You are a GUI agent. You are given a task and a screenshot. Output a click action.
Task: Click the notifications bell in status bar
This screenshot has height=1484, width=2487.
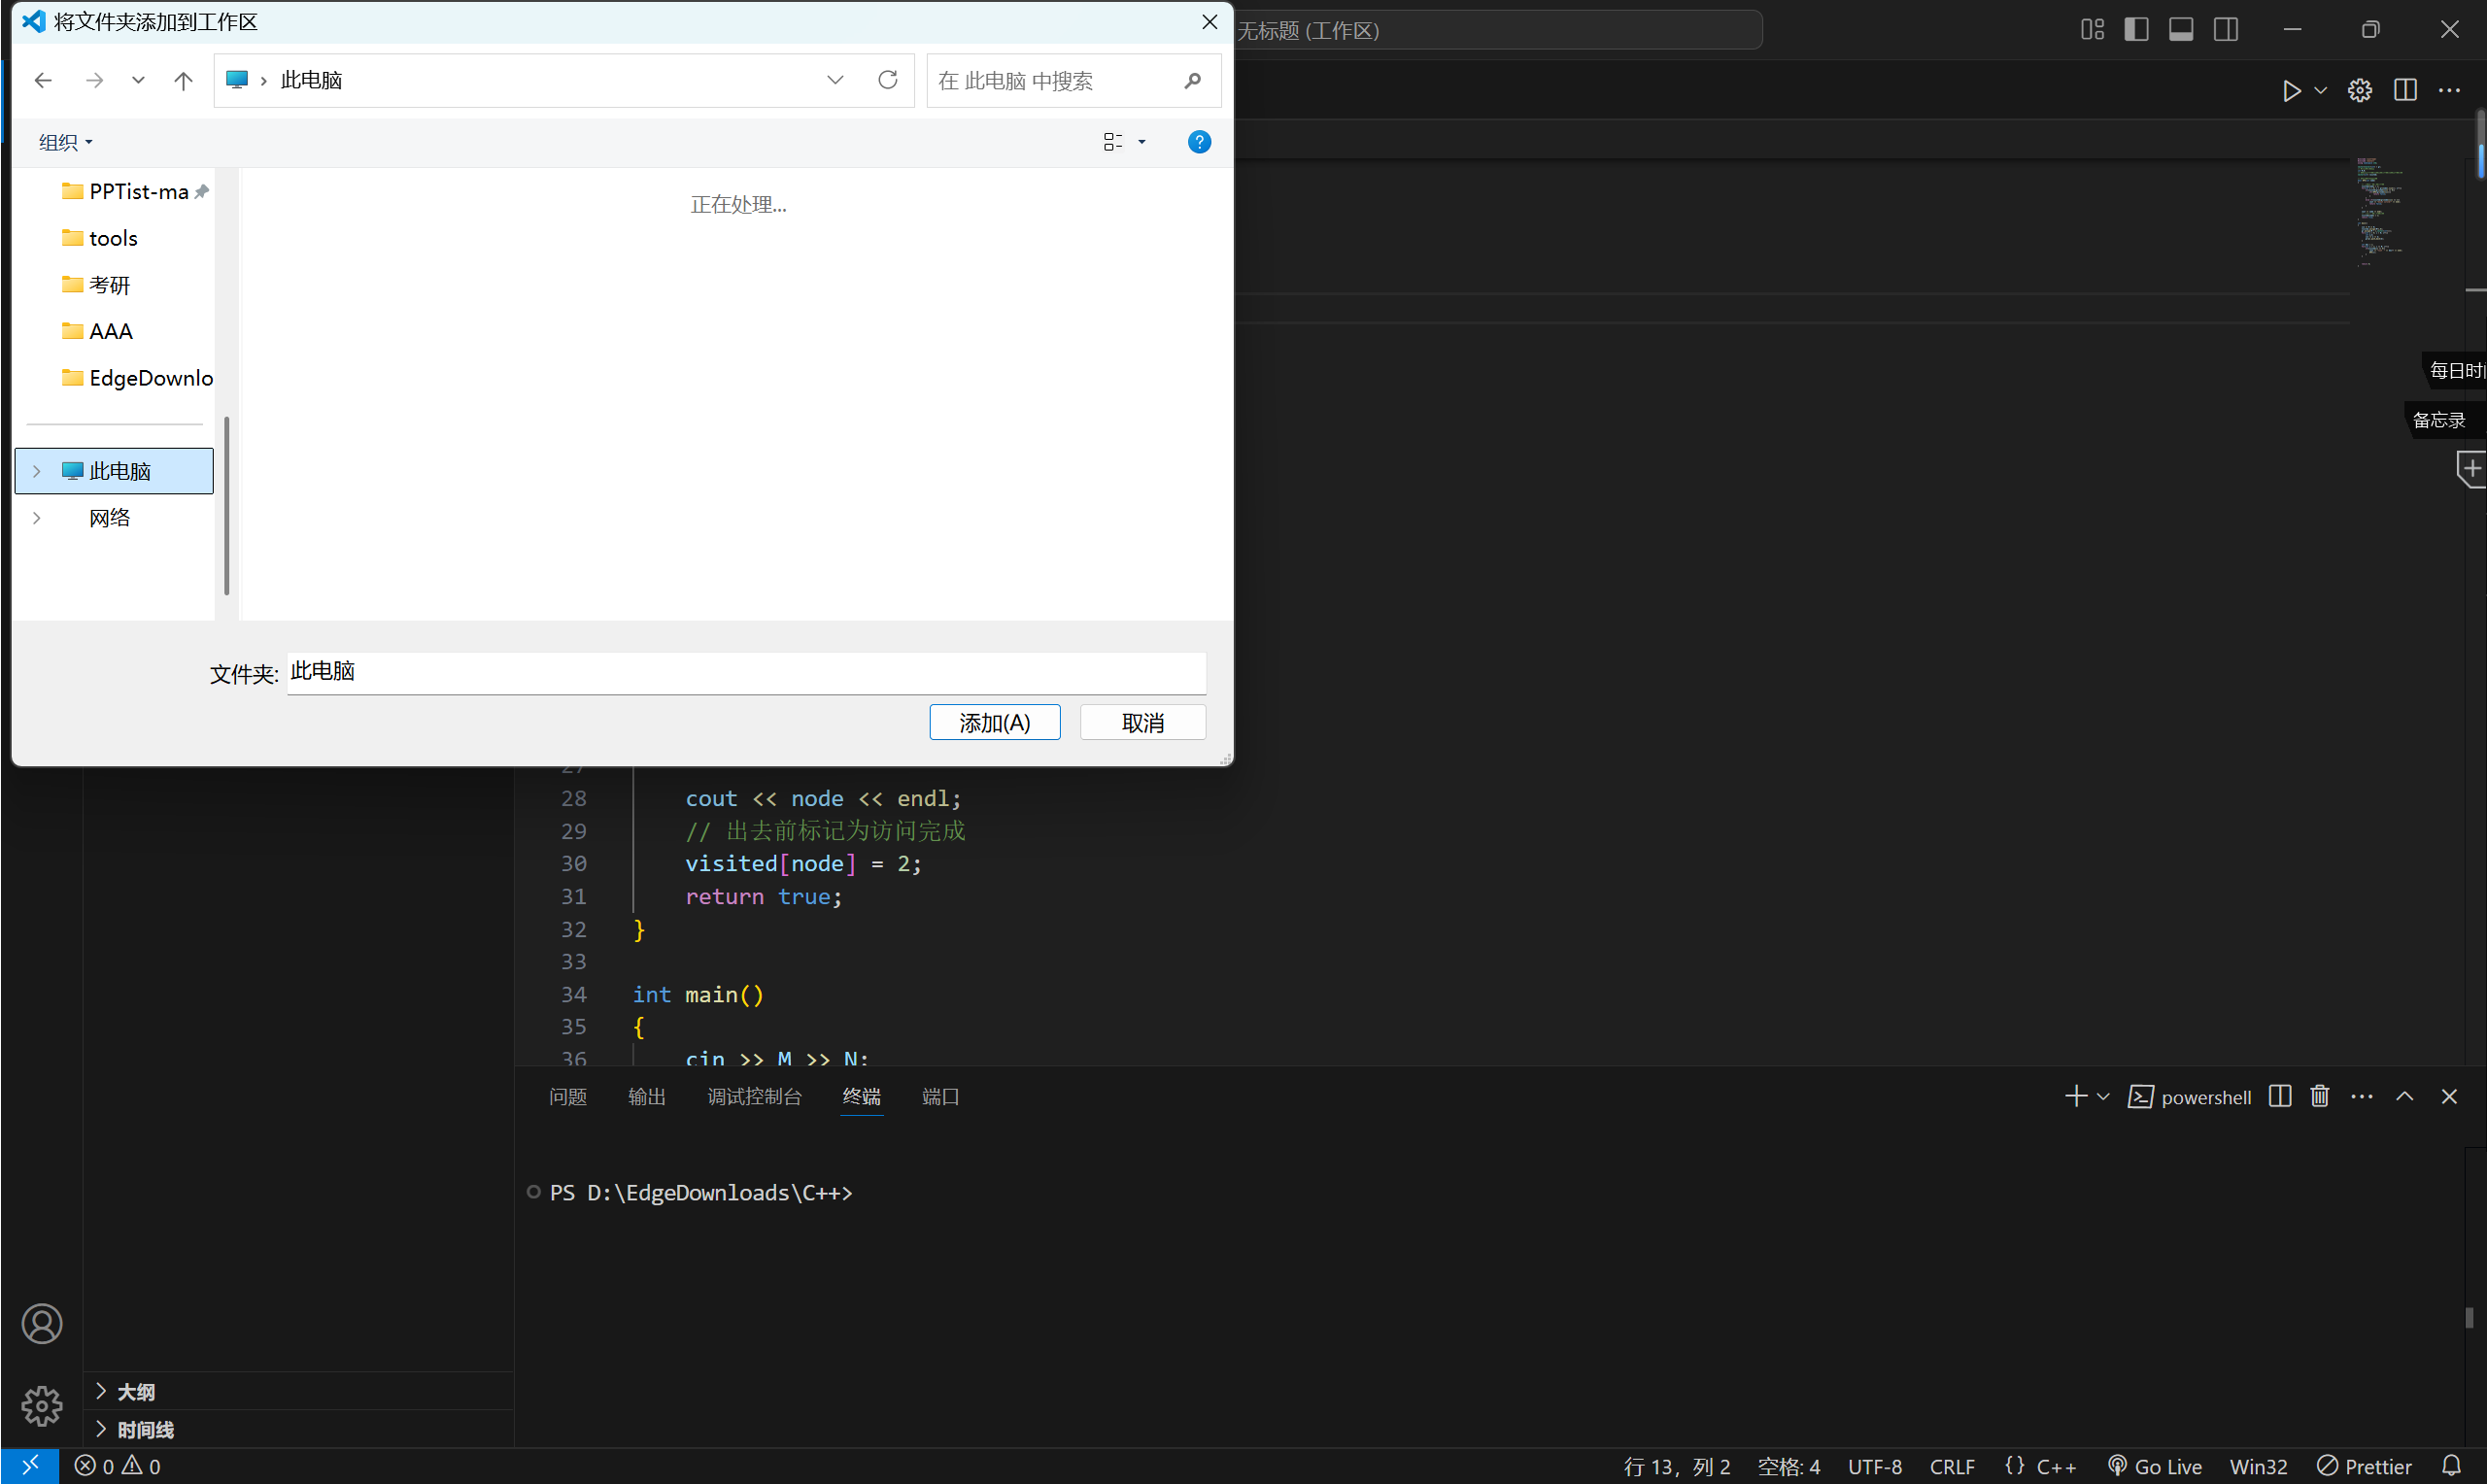pyautogui.click(x=2451, y=1466)
